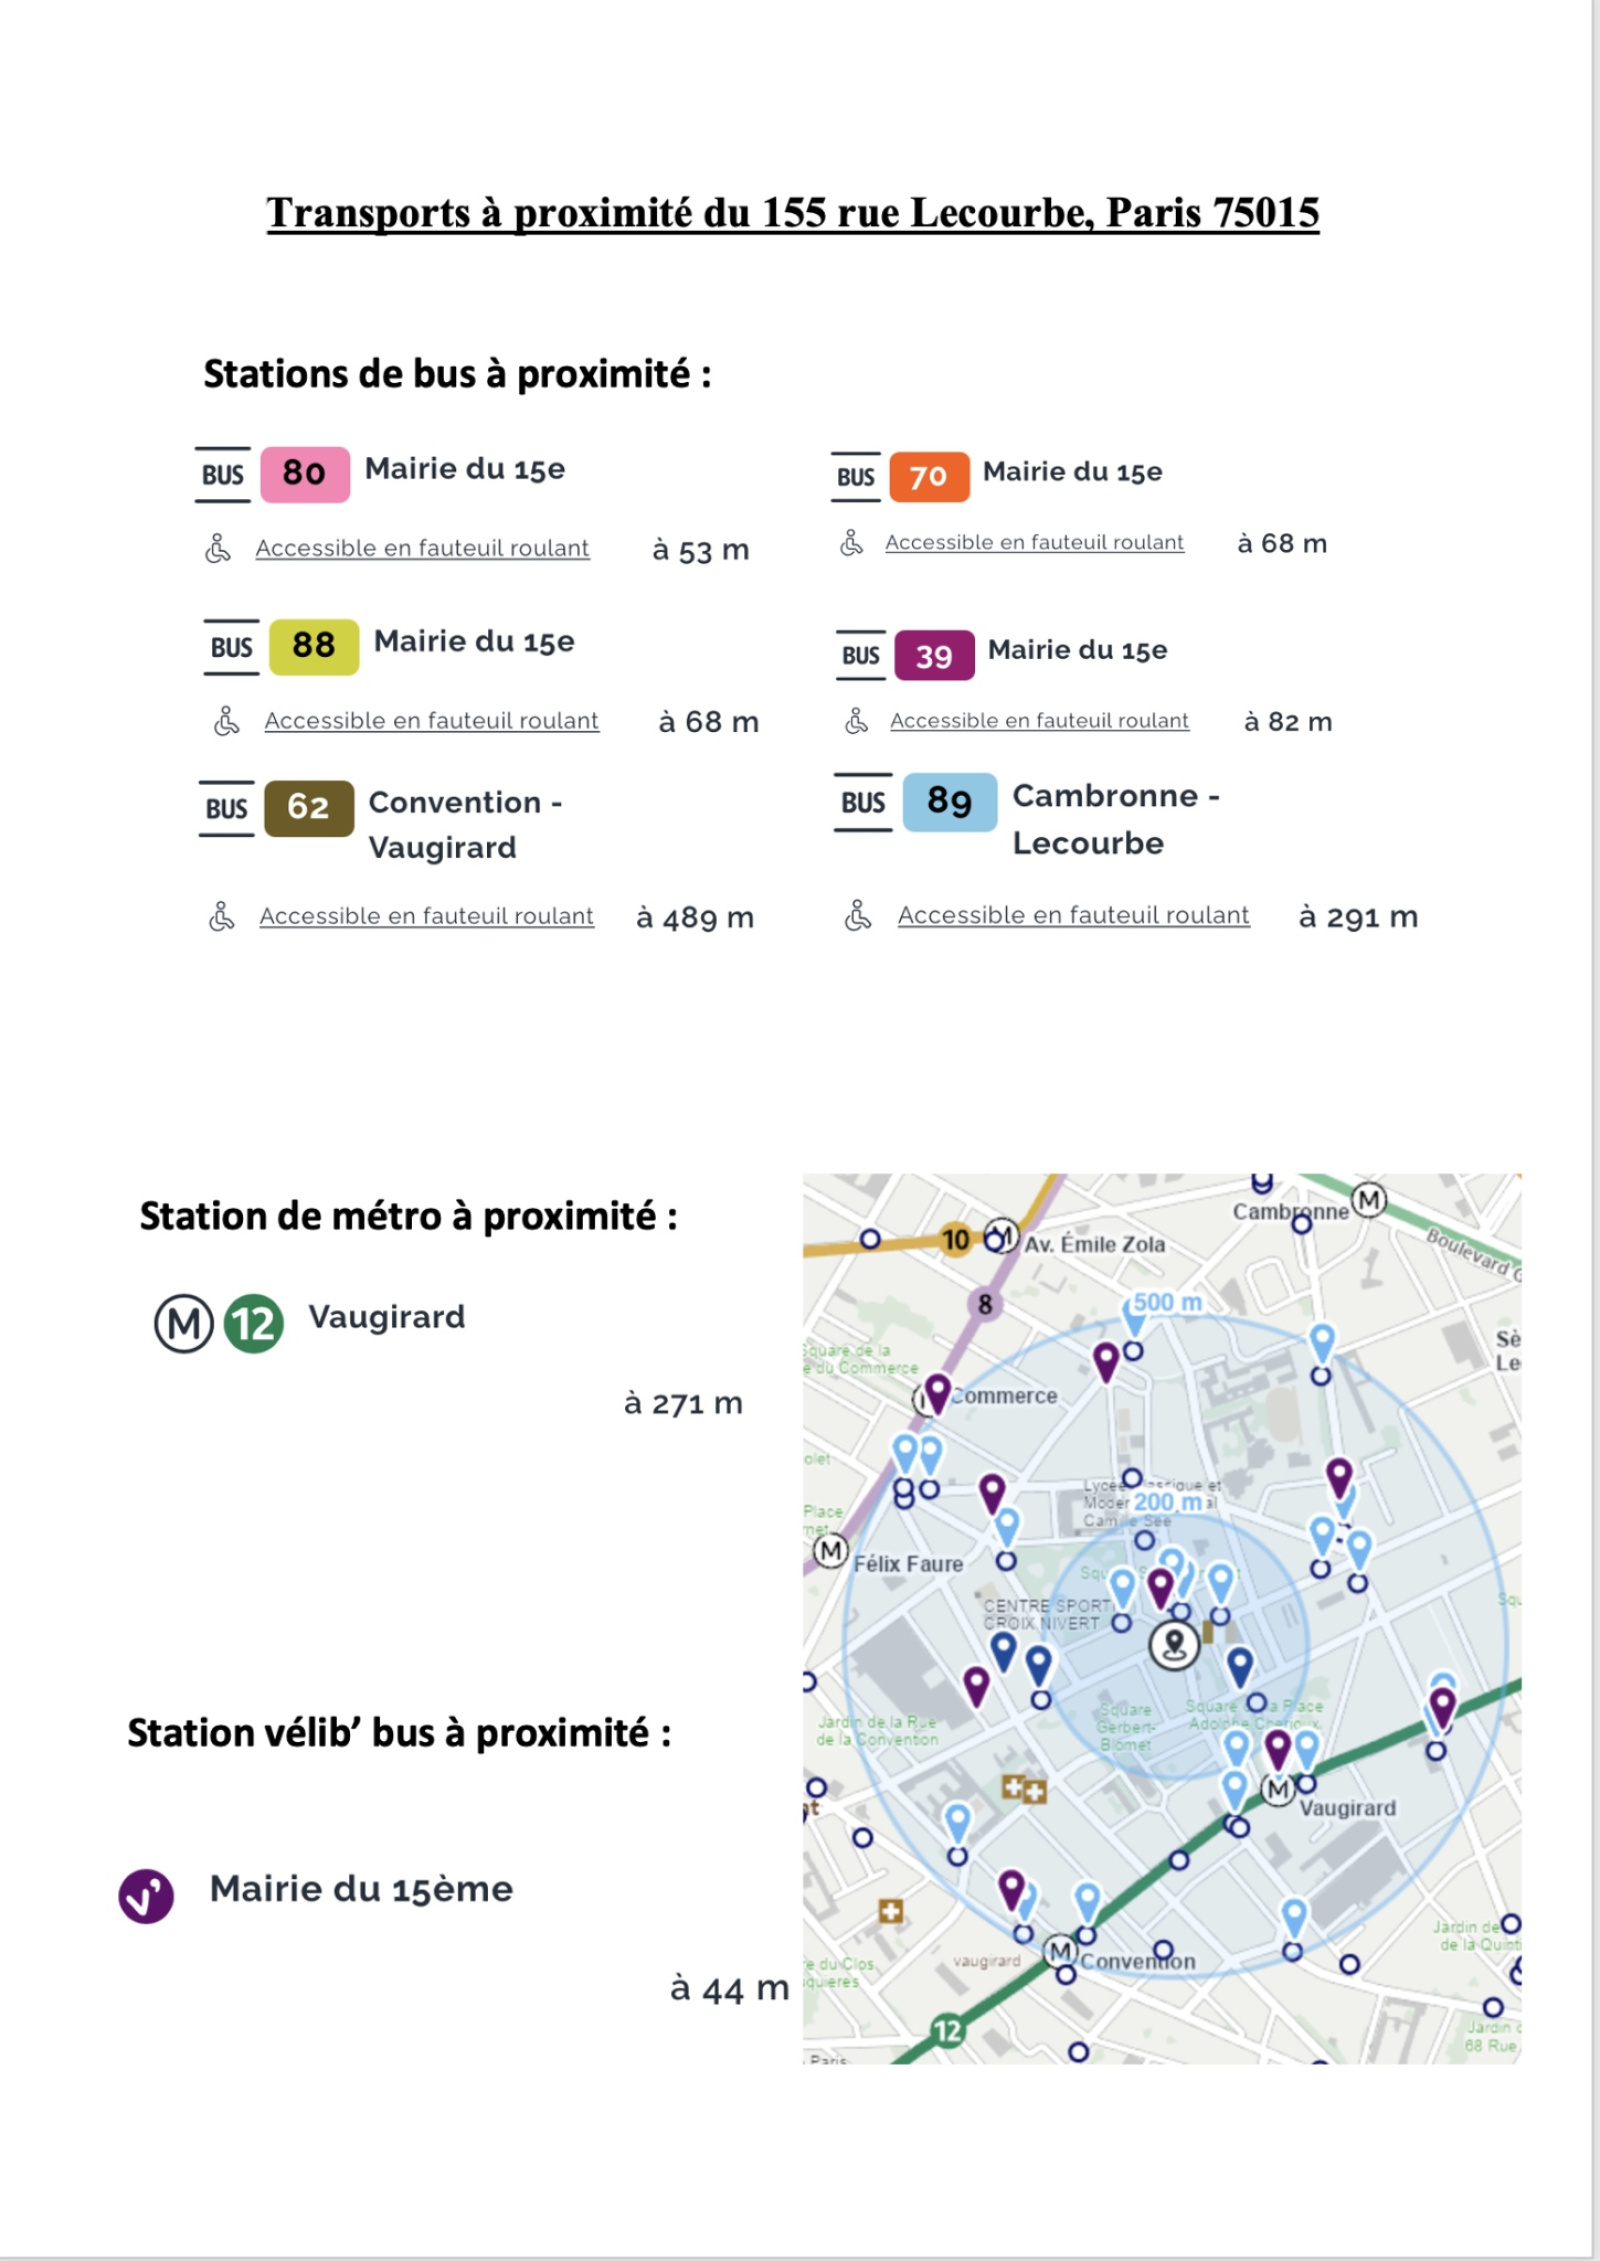Click the Vaugirard metro marker on map
Image resolution: width=1600 pixels, height=2261 pixels.
click(x=1278, y=1790)
